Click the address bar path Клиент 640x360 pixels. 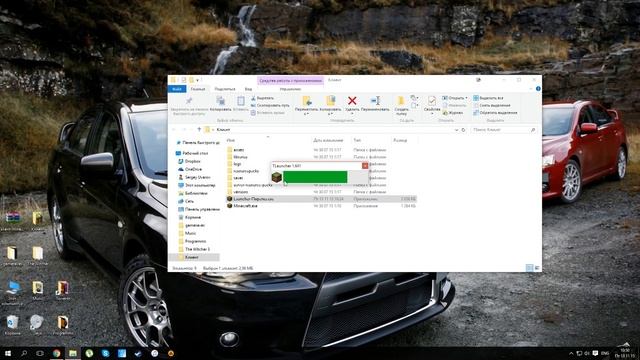coord(223,130)
